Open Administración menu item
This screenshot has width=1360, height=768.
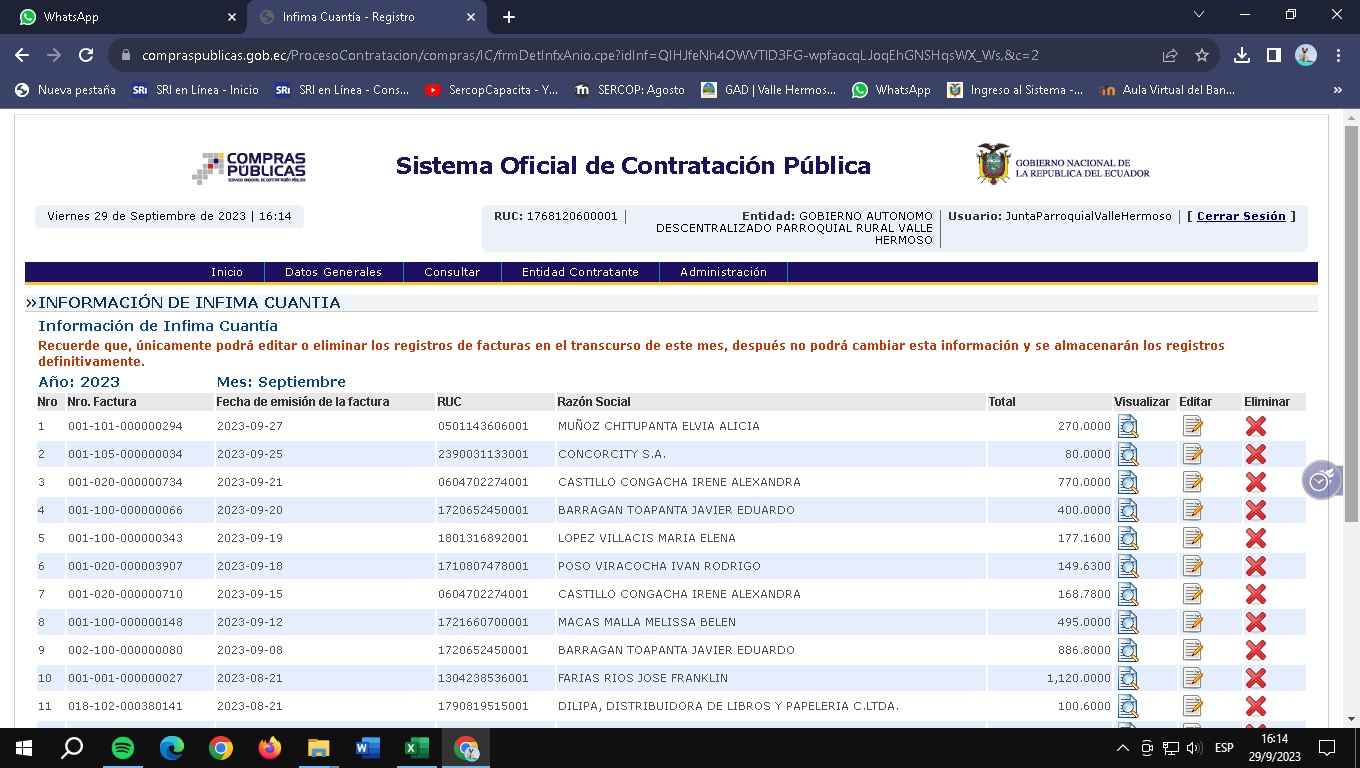[723, 272]
